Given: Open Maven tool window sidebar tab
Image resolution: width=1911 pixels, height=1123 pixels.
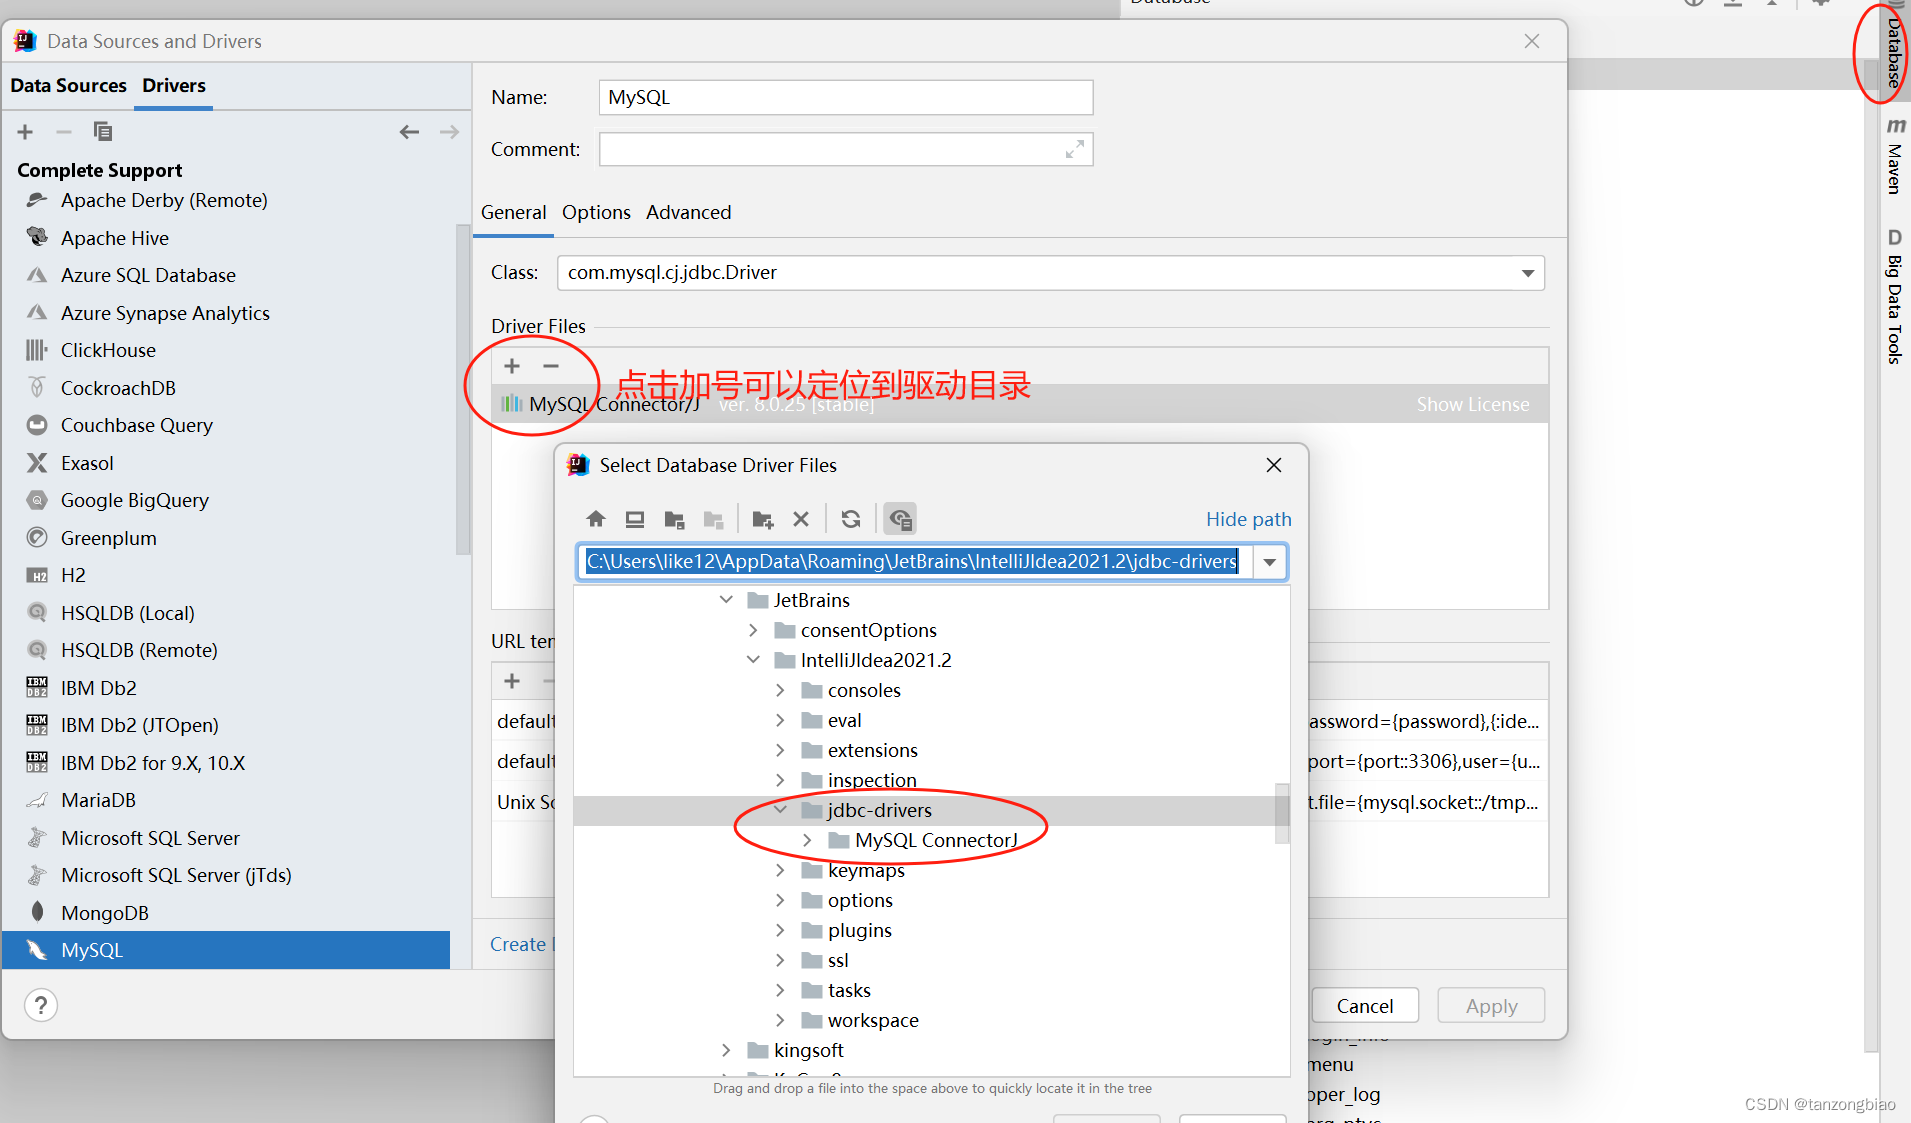Looking at the screenshot, I should pyautogui.click(x=1893, y=156).
